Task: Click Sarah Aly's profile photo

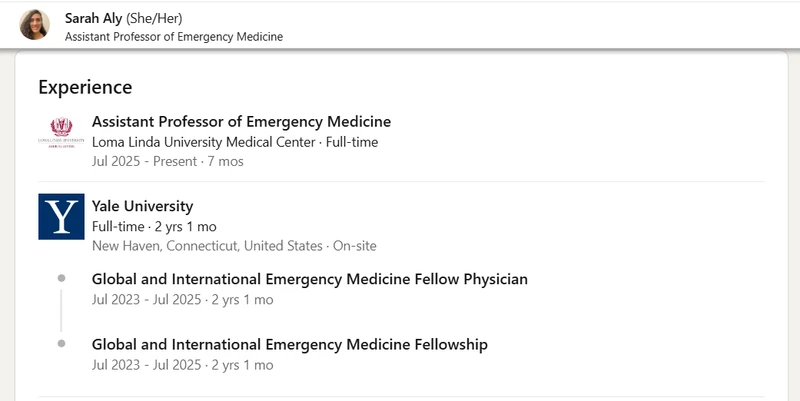Action: [34, 25]
